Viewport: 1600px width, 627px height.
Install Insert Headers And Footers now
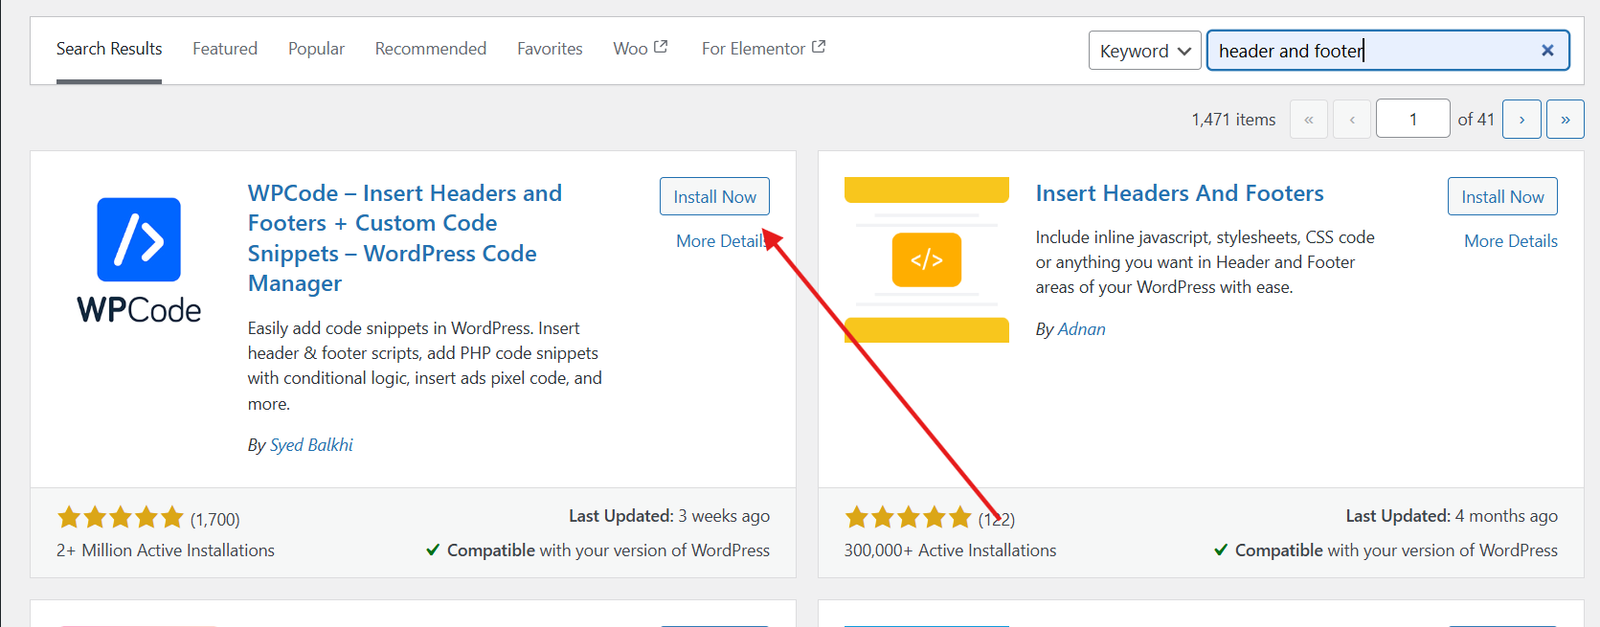(1503, 196)
